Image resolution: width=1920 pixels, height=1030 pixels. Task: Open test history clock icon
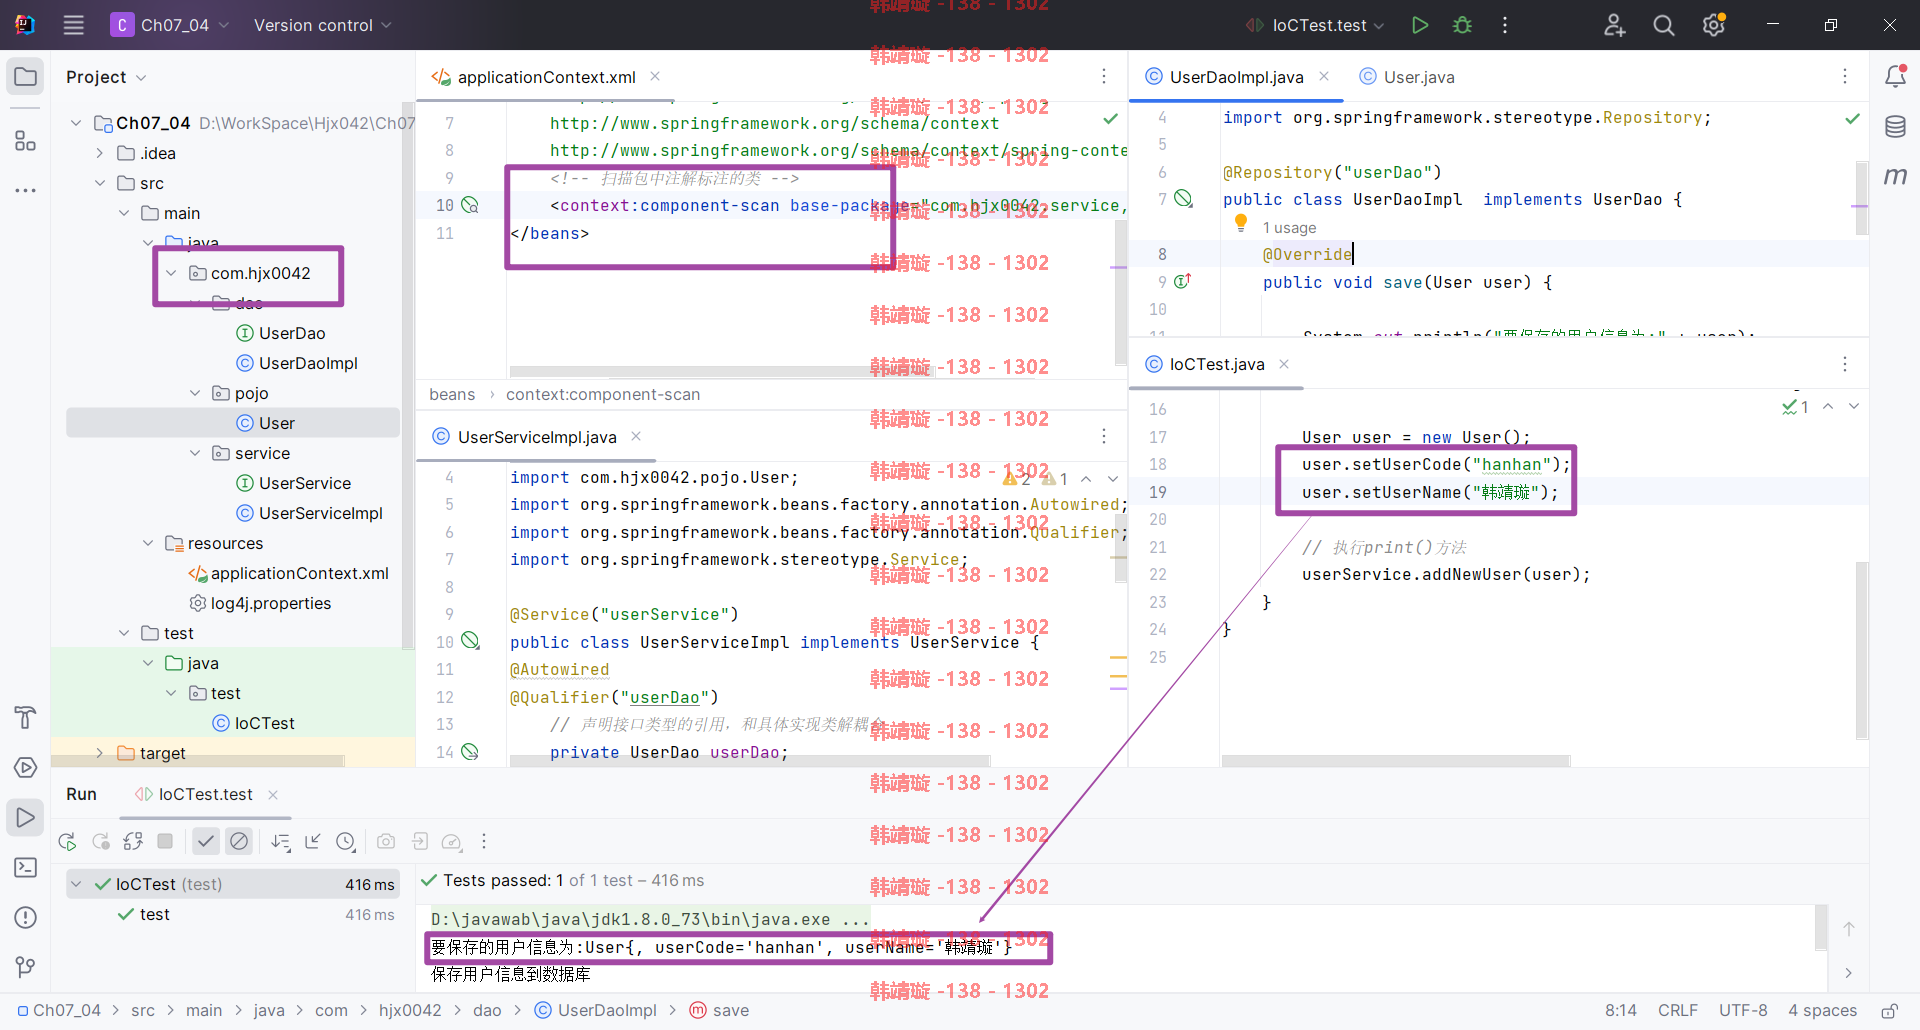click(x=346, y=841)
